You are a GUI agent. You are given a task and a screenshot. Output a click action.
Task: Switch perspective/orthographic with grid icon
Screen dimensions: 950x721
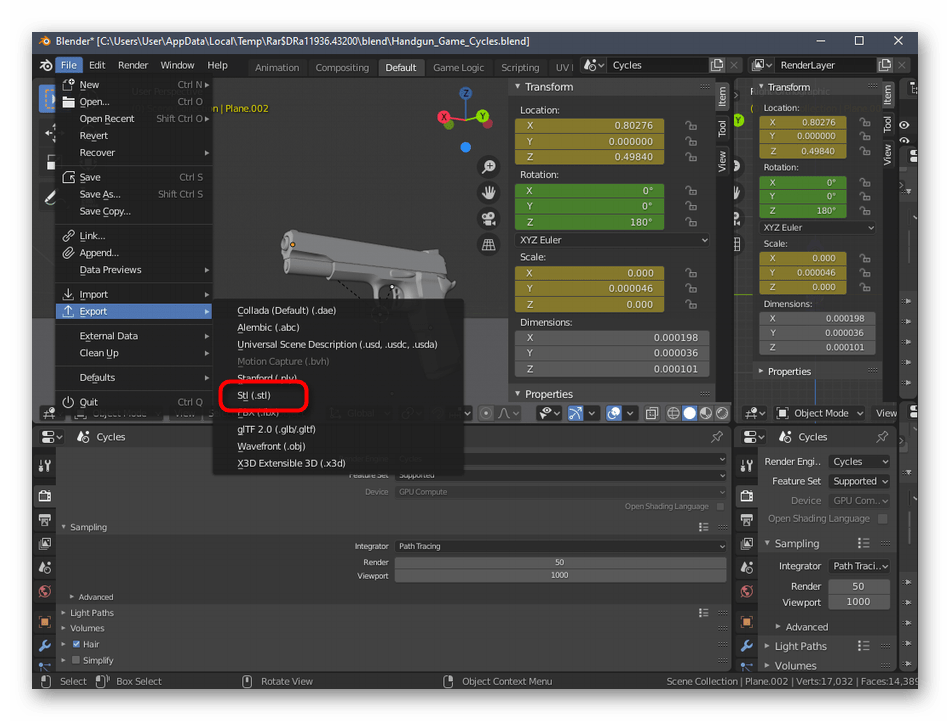pyautogui.click(x=488, y=245)
